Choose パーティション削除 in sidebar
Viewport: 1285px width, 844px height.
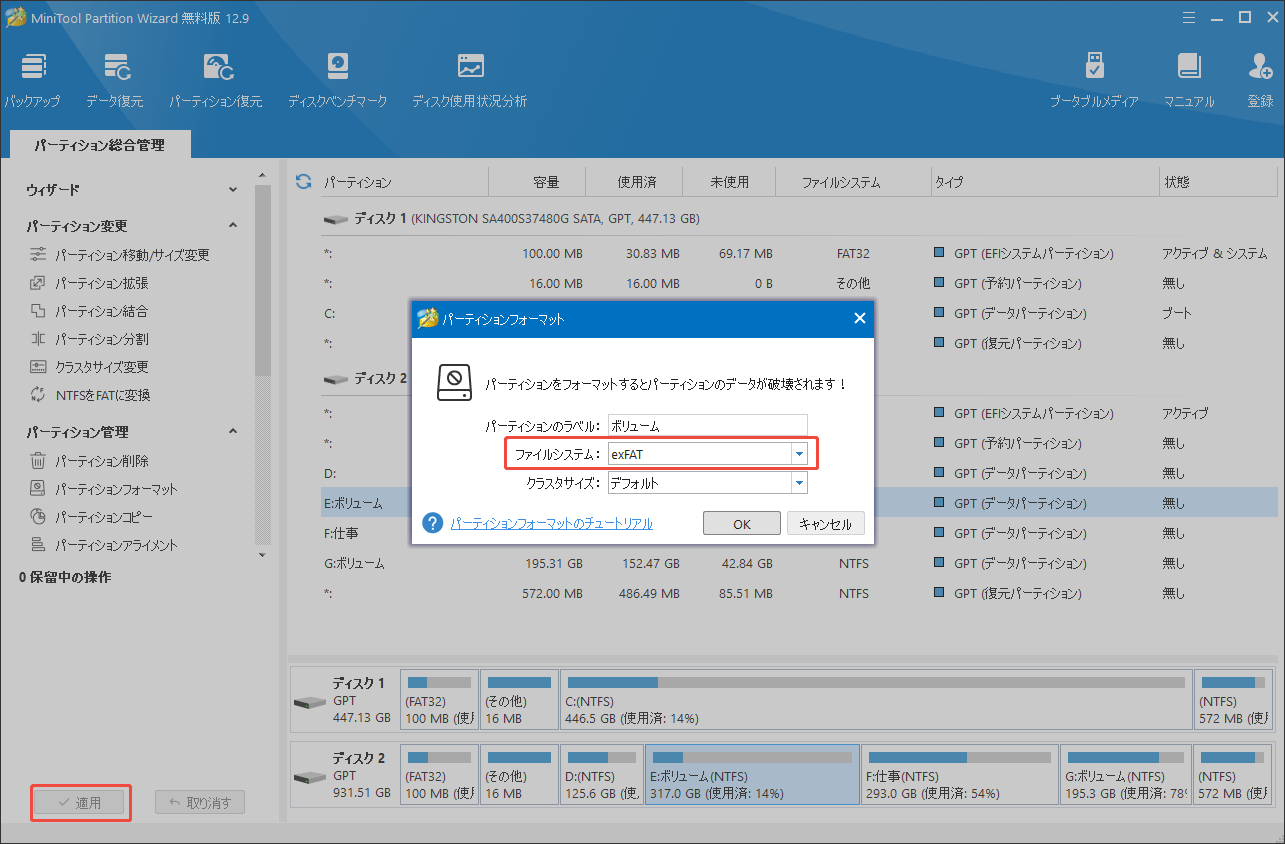click(89, 461)
